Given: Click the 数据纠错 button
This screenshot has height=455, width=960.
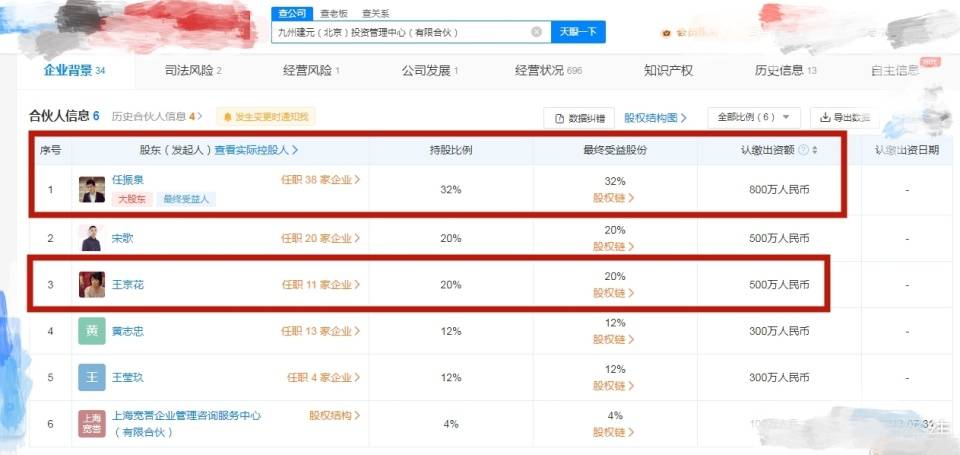Looking at the screenshot, I should (579, 118).
